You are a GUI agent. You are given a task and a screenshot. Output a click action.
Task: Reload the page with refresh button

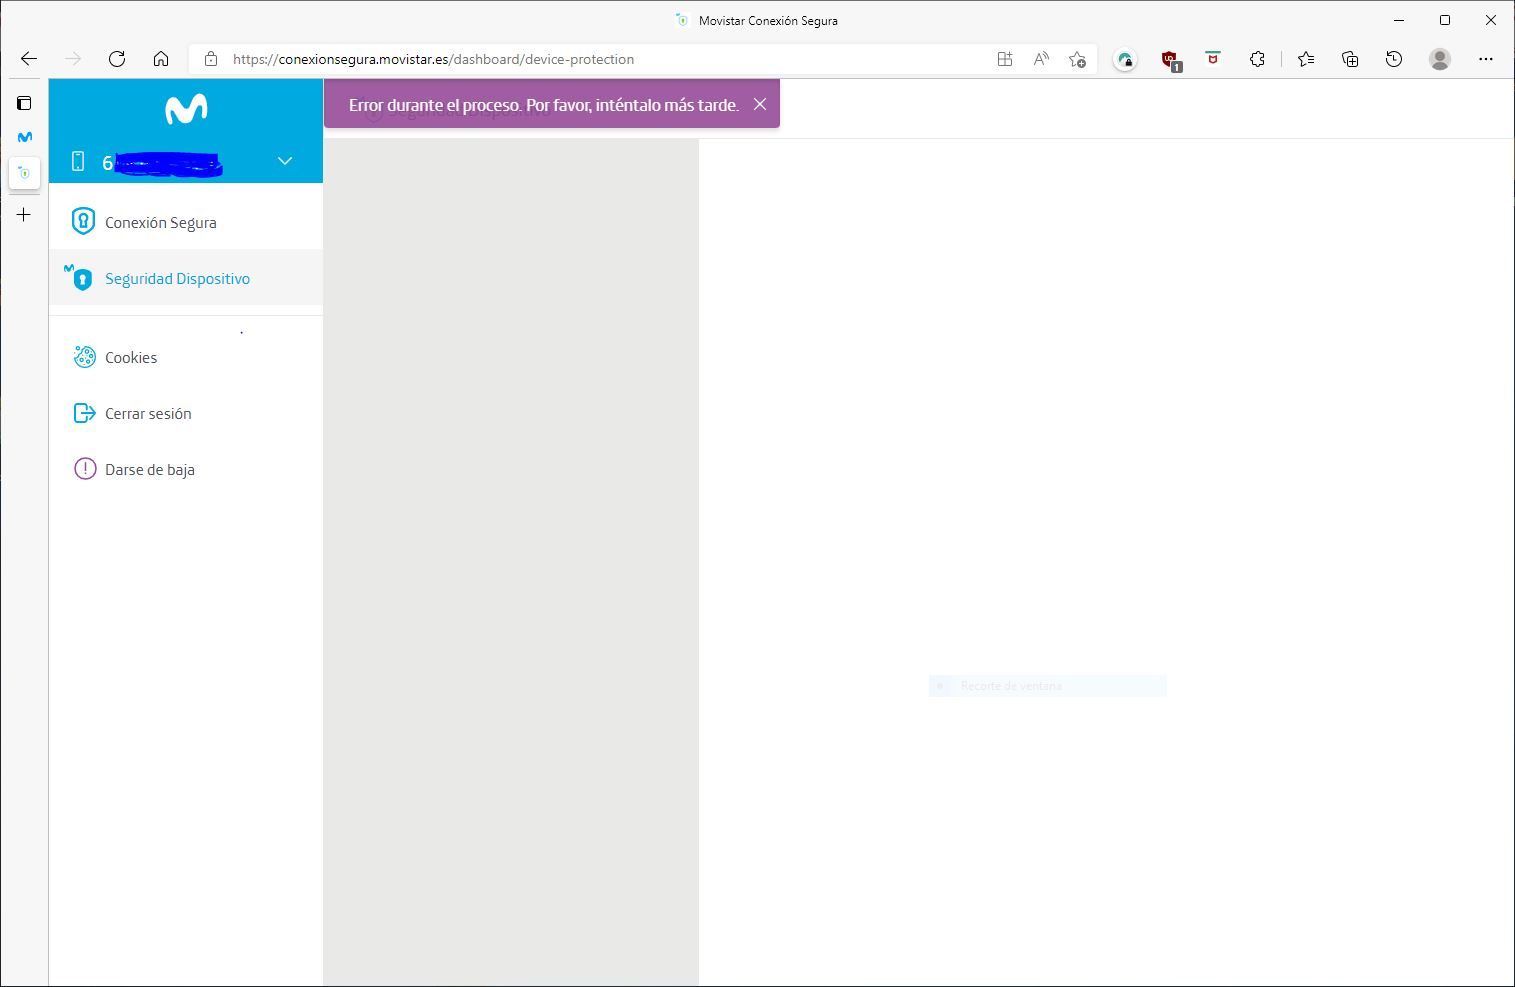pos(117,59)
